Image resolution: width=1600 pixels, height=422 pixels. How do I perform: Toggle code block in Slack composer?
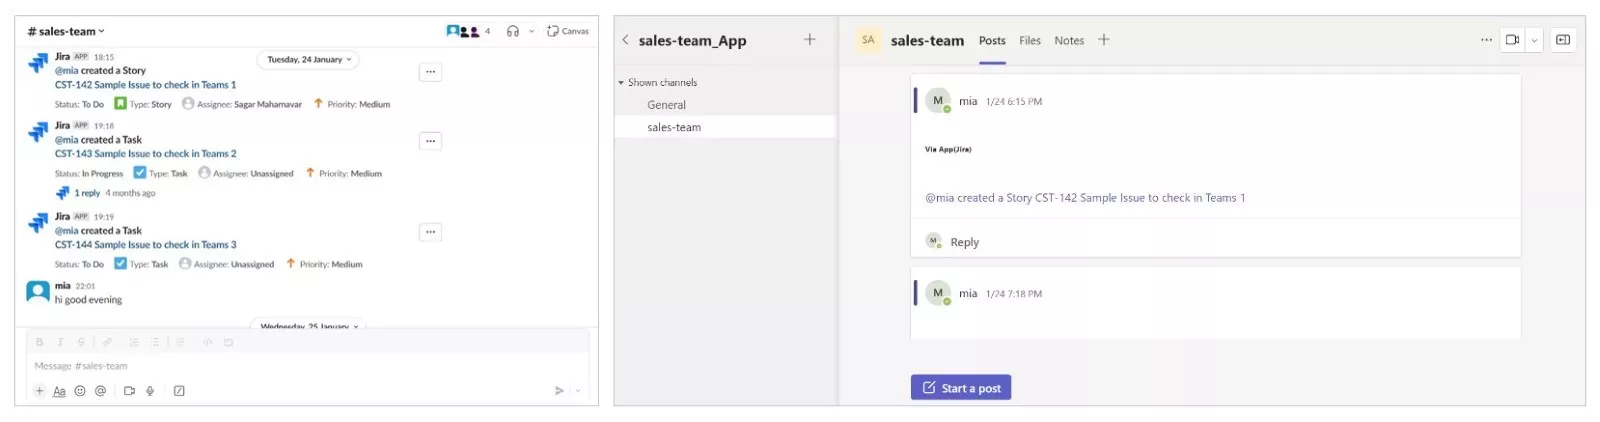coord(228,342)
